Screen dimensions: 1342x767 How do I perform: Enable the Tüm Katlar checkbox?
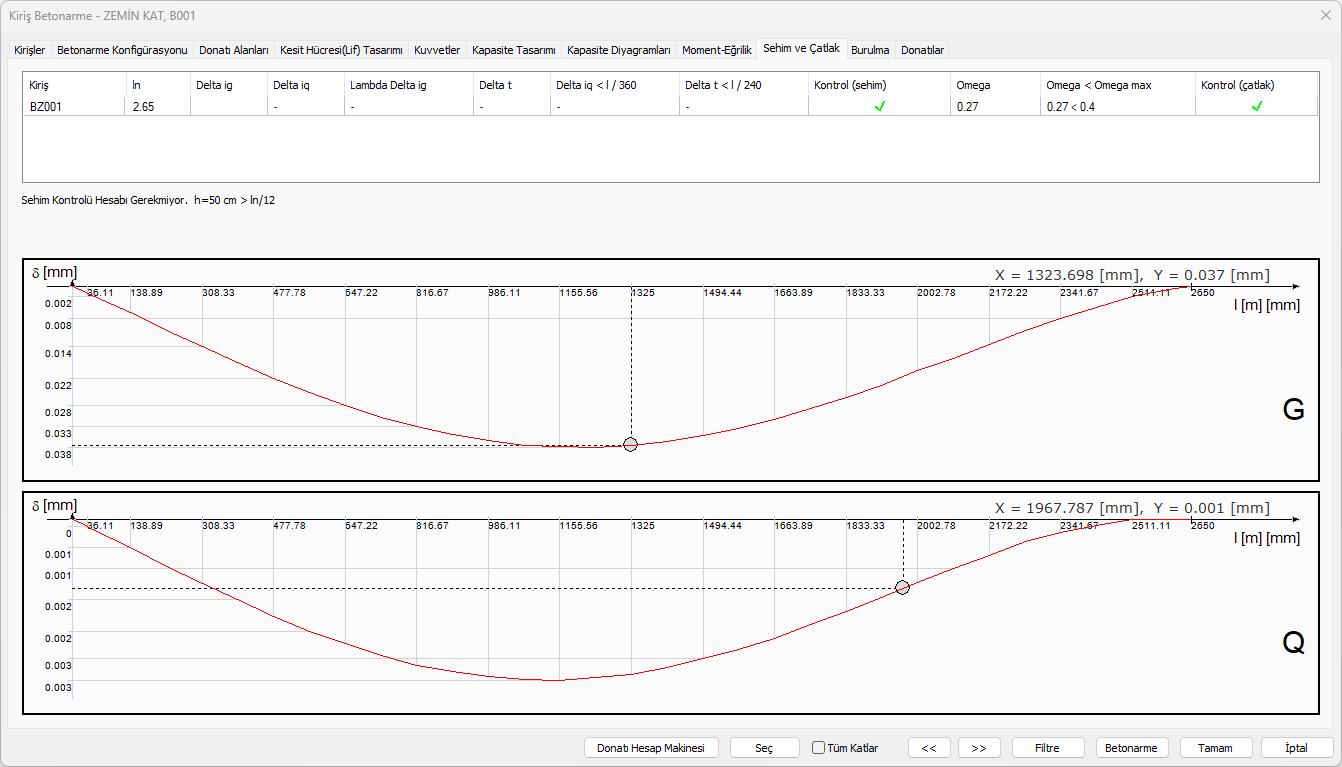click(819, 748)
